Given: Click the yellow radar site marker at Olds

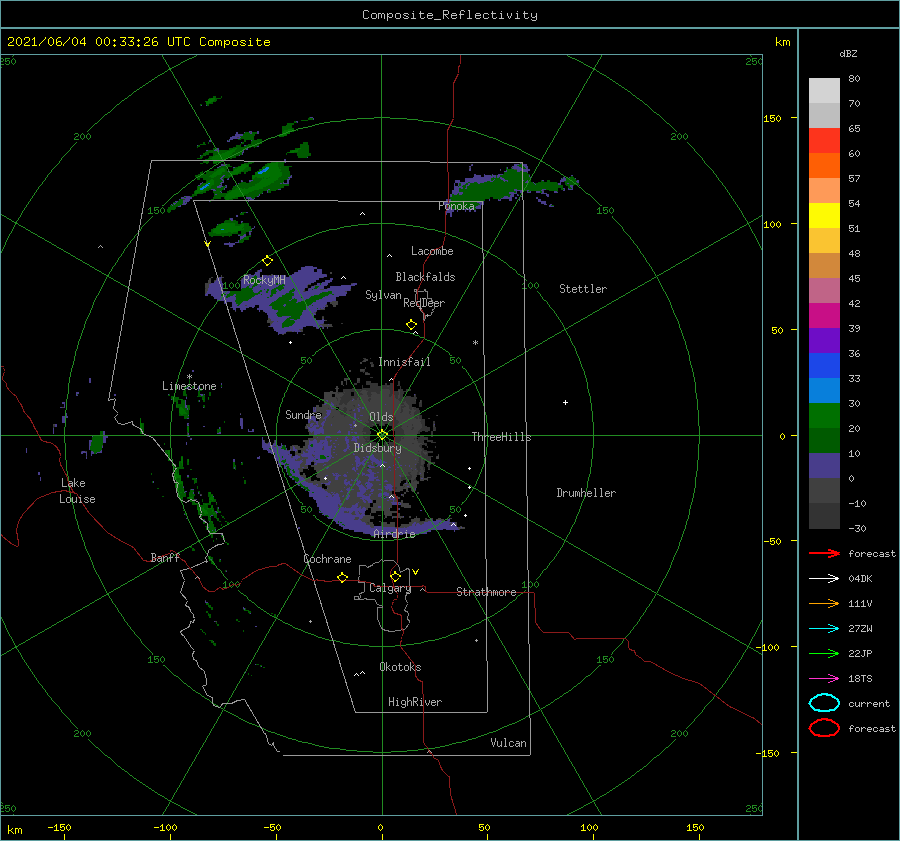Looking at the screenshot, I should 382,435.
